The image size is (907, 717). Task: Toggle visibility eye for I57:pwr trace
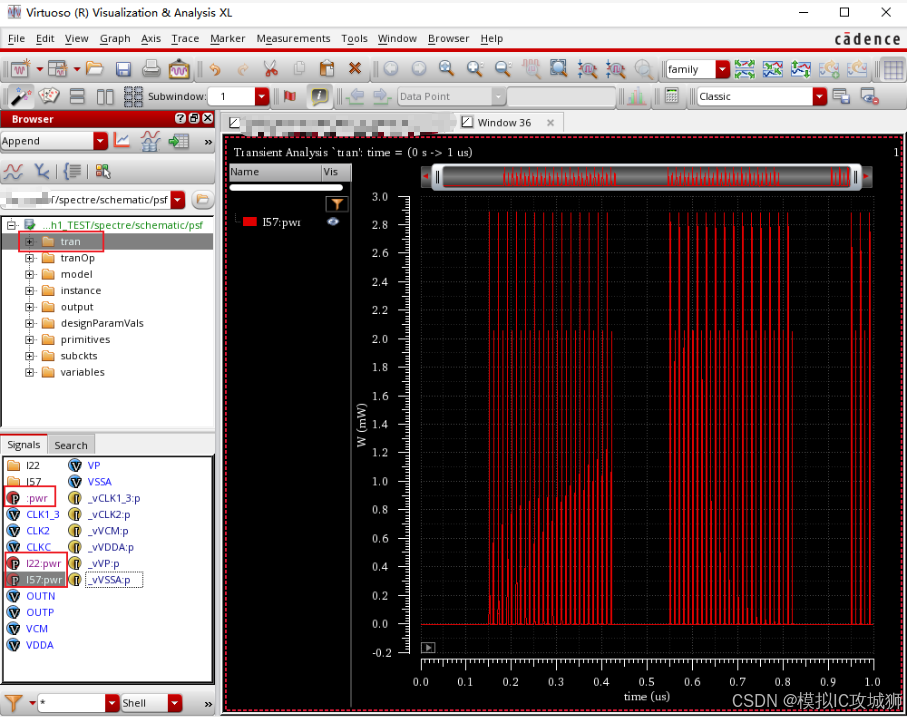coord(333,222)
